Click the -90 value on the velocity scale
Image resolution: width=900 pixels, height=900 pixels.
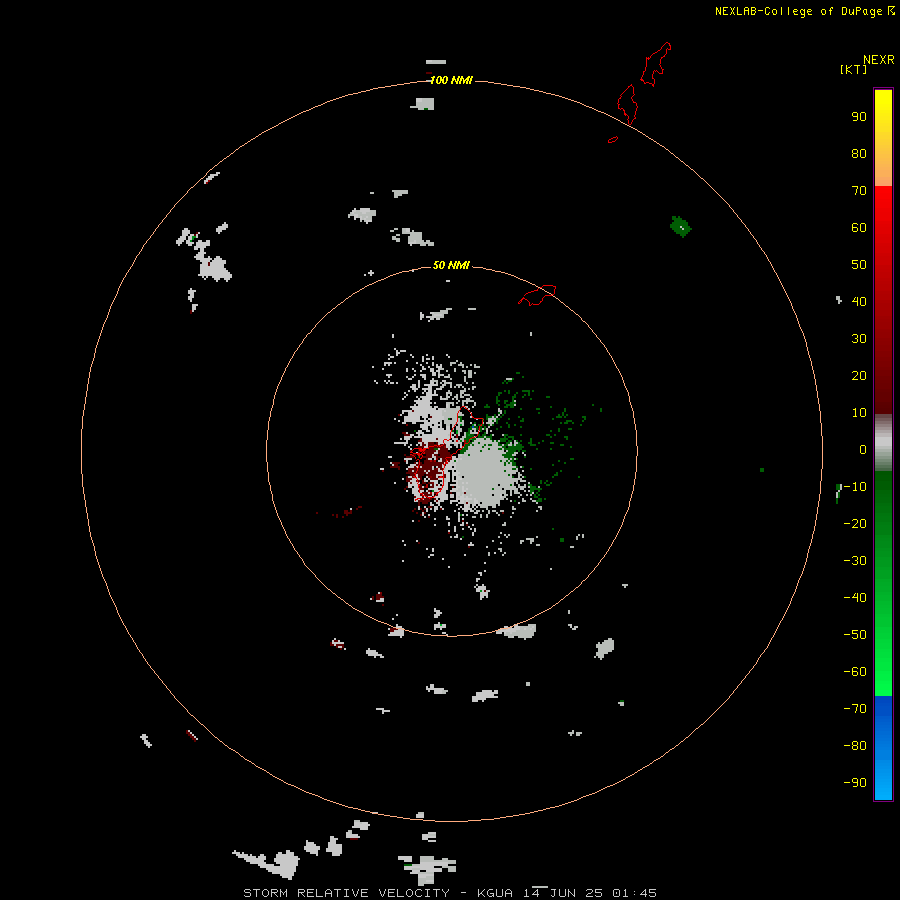coord(855,783)
